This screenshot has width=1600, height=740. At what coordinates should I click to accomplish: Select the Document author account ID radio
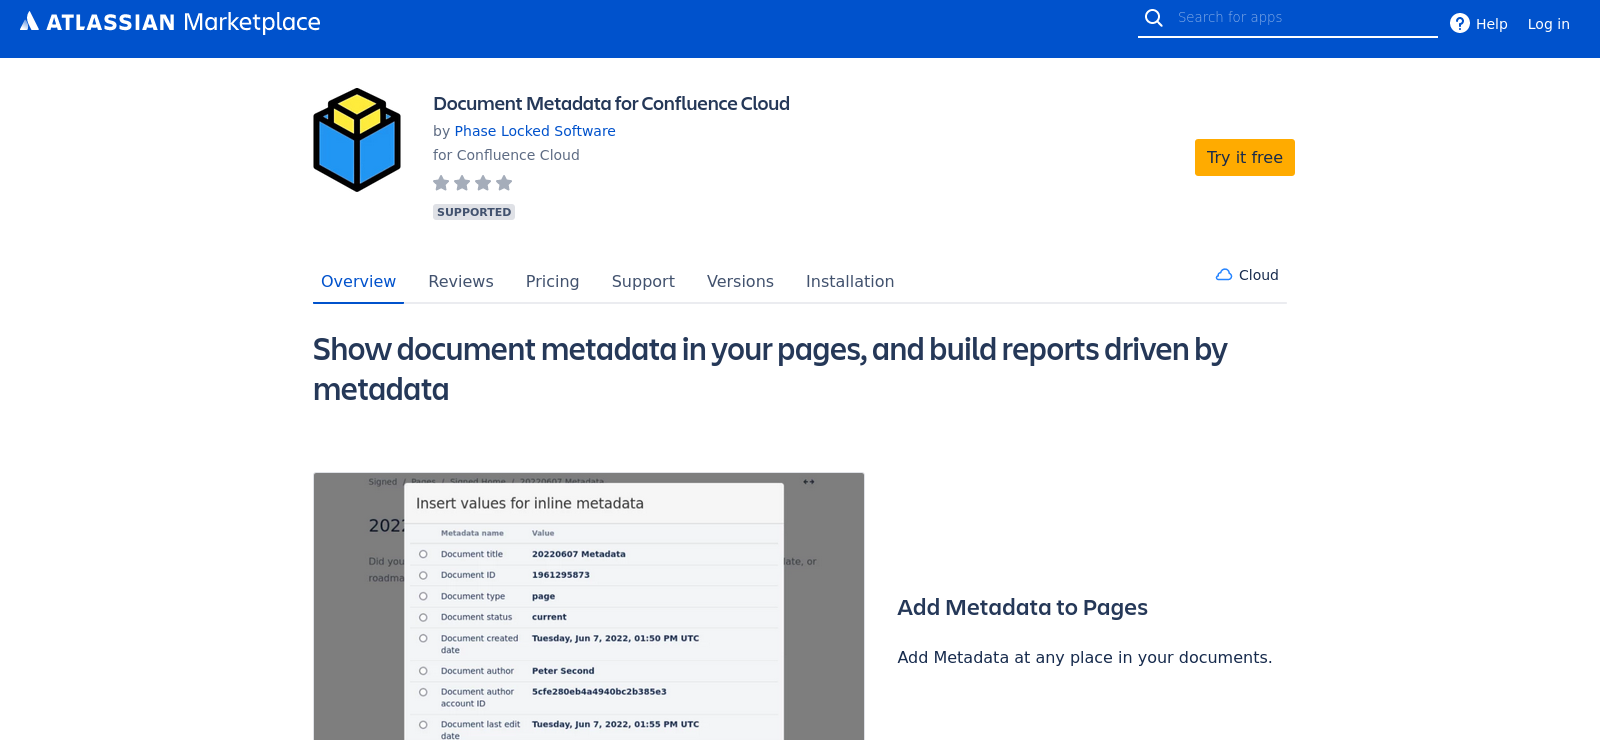point(423,692)
